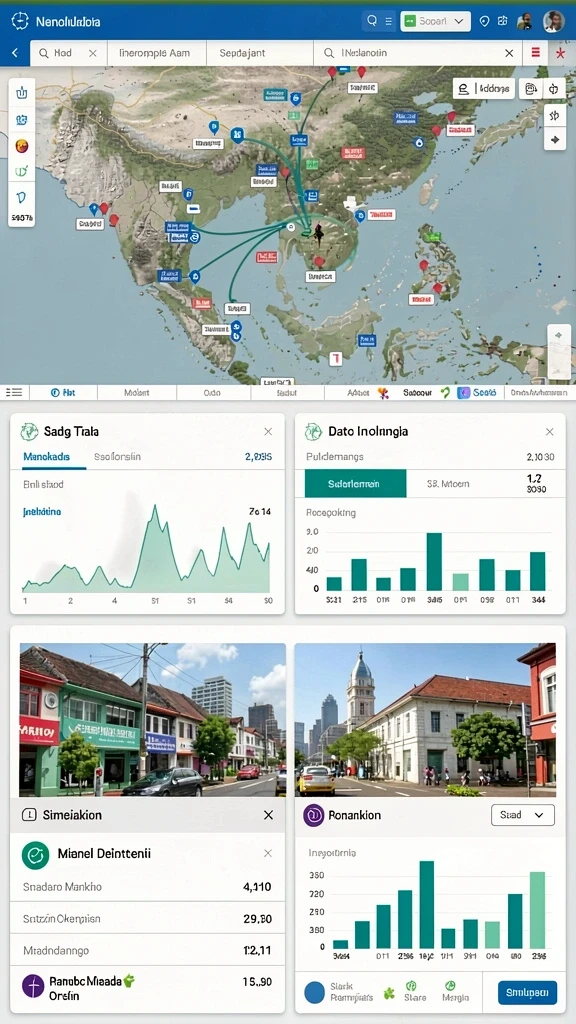This screenshot has width=576, height=1024.
Task: Switch to the Manokadis tab
Action: [x=46, y=456]
